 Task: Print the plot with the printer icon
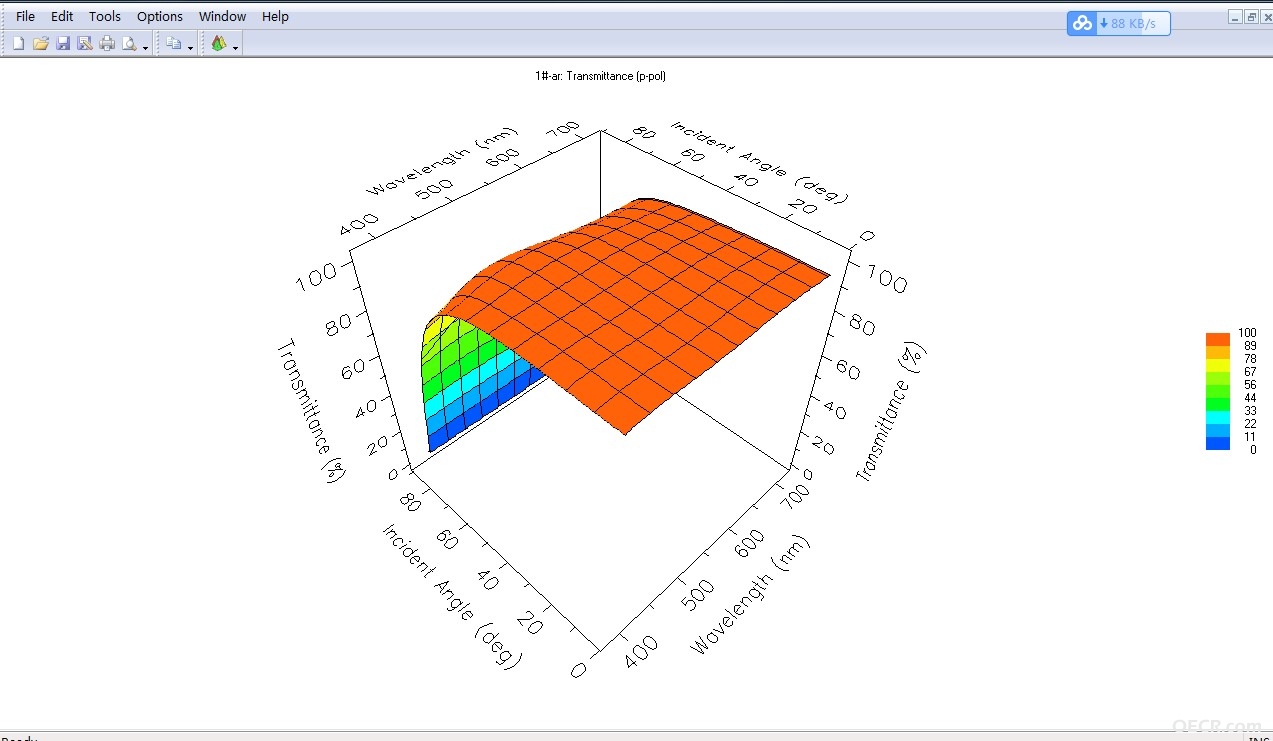click(107, 44)
